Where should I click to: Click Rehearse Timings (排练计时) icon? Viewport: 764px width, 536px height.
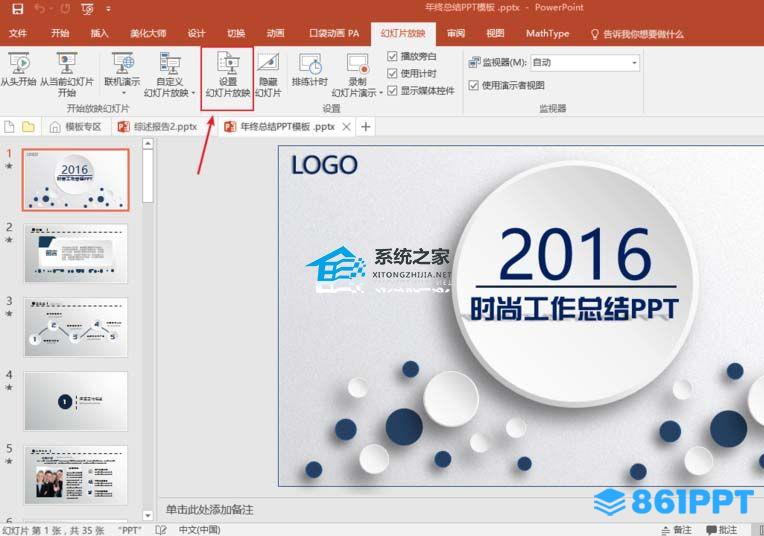(310, 69)
